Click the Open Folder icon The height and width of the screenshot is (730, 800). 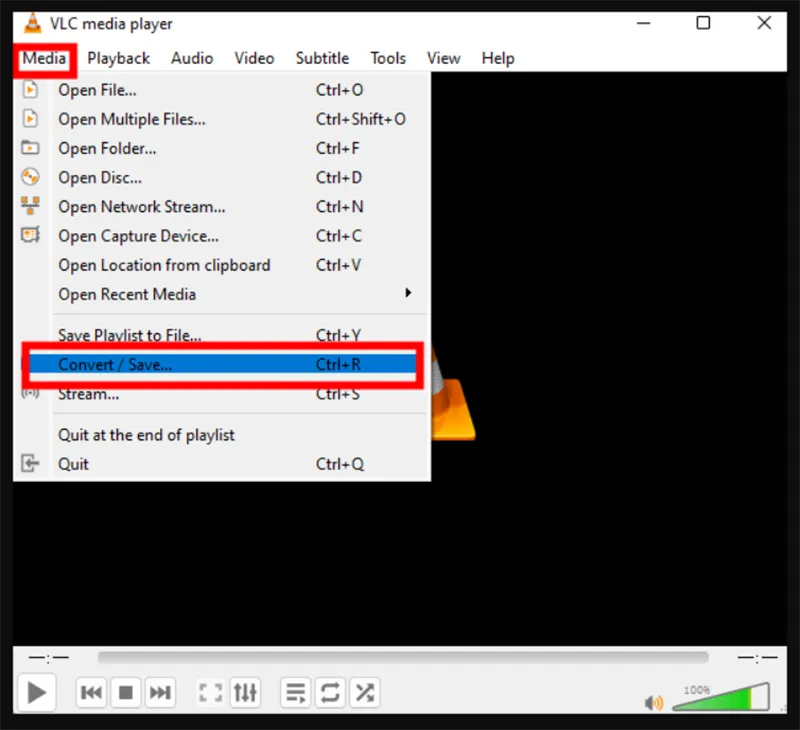click(x=30, y=148)
